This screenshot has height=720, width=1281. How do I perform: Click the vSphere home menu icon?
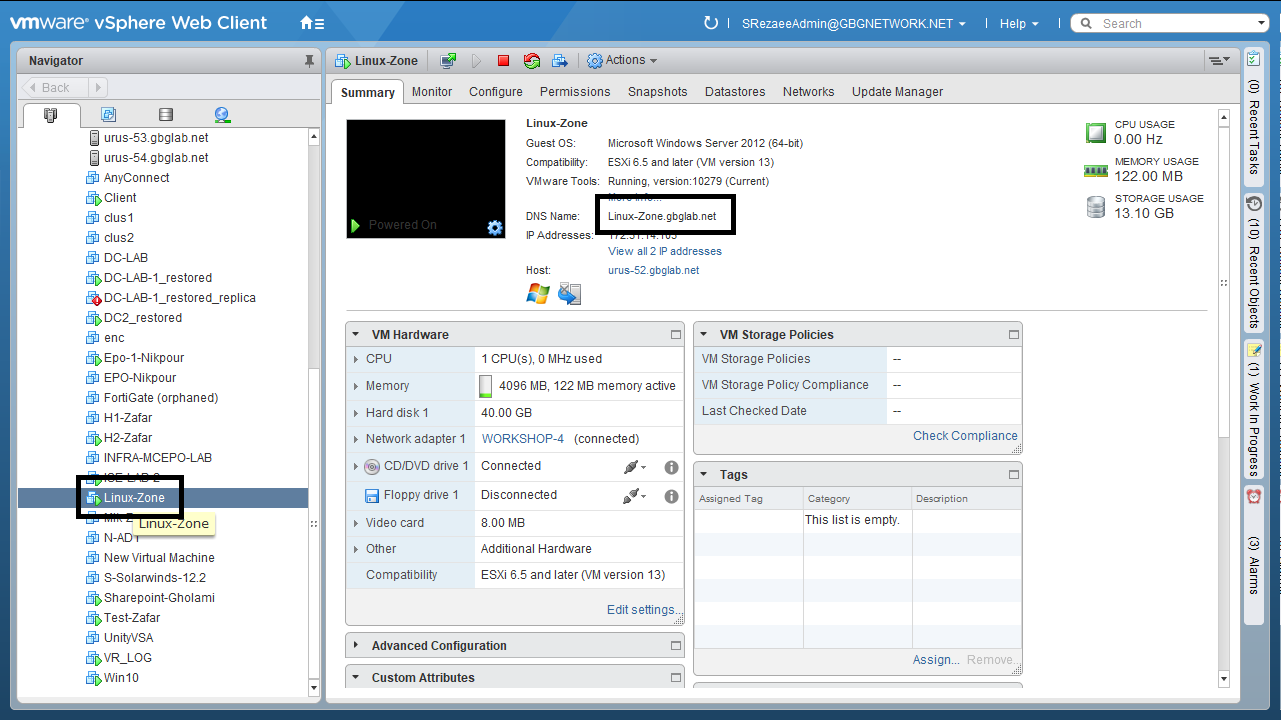(x=312, y=23)
